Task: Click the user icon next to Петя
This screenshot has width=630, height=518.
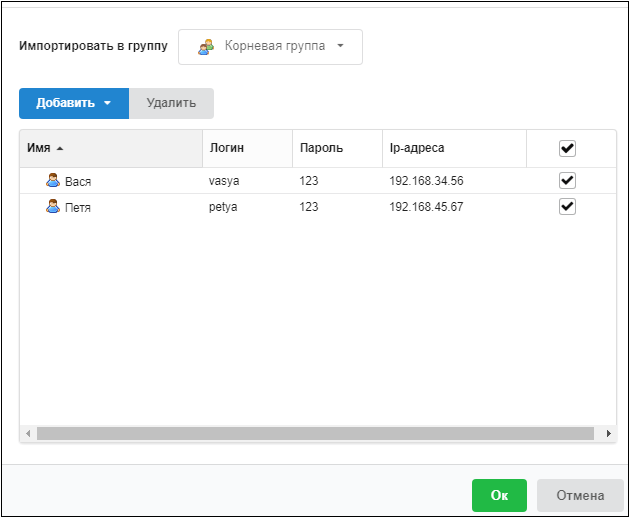Action: (53, 207)
